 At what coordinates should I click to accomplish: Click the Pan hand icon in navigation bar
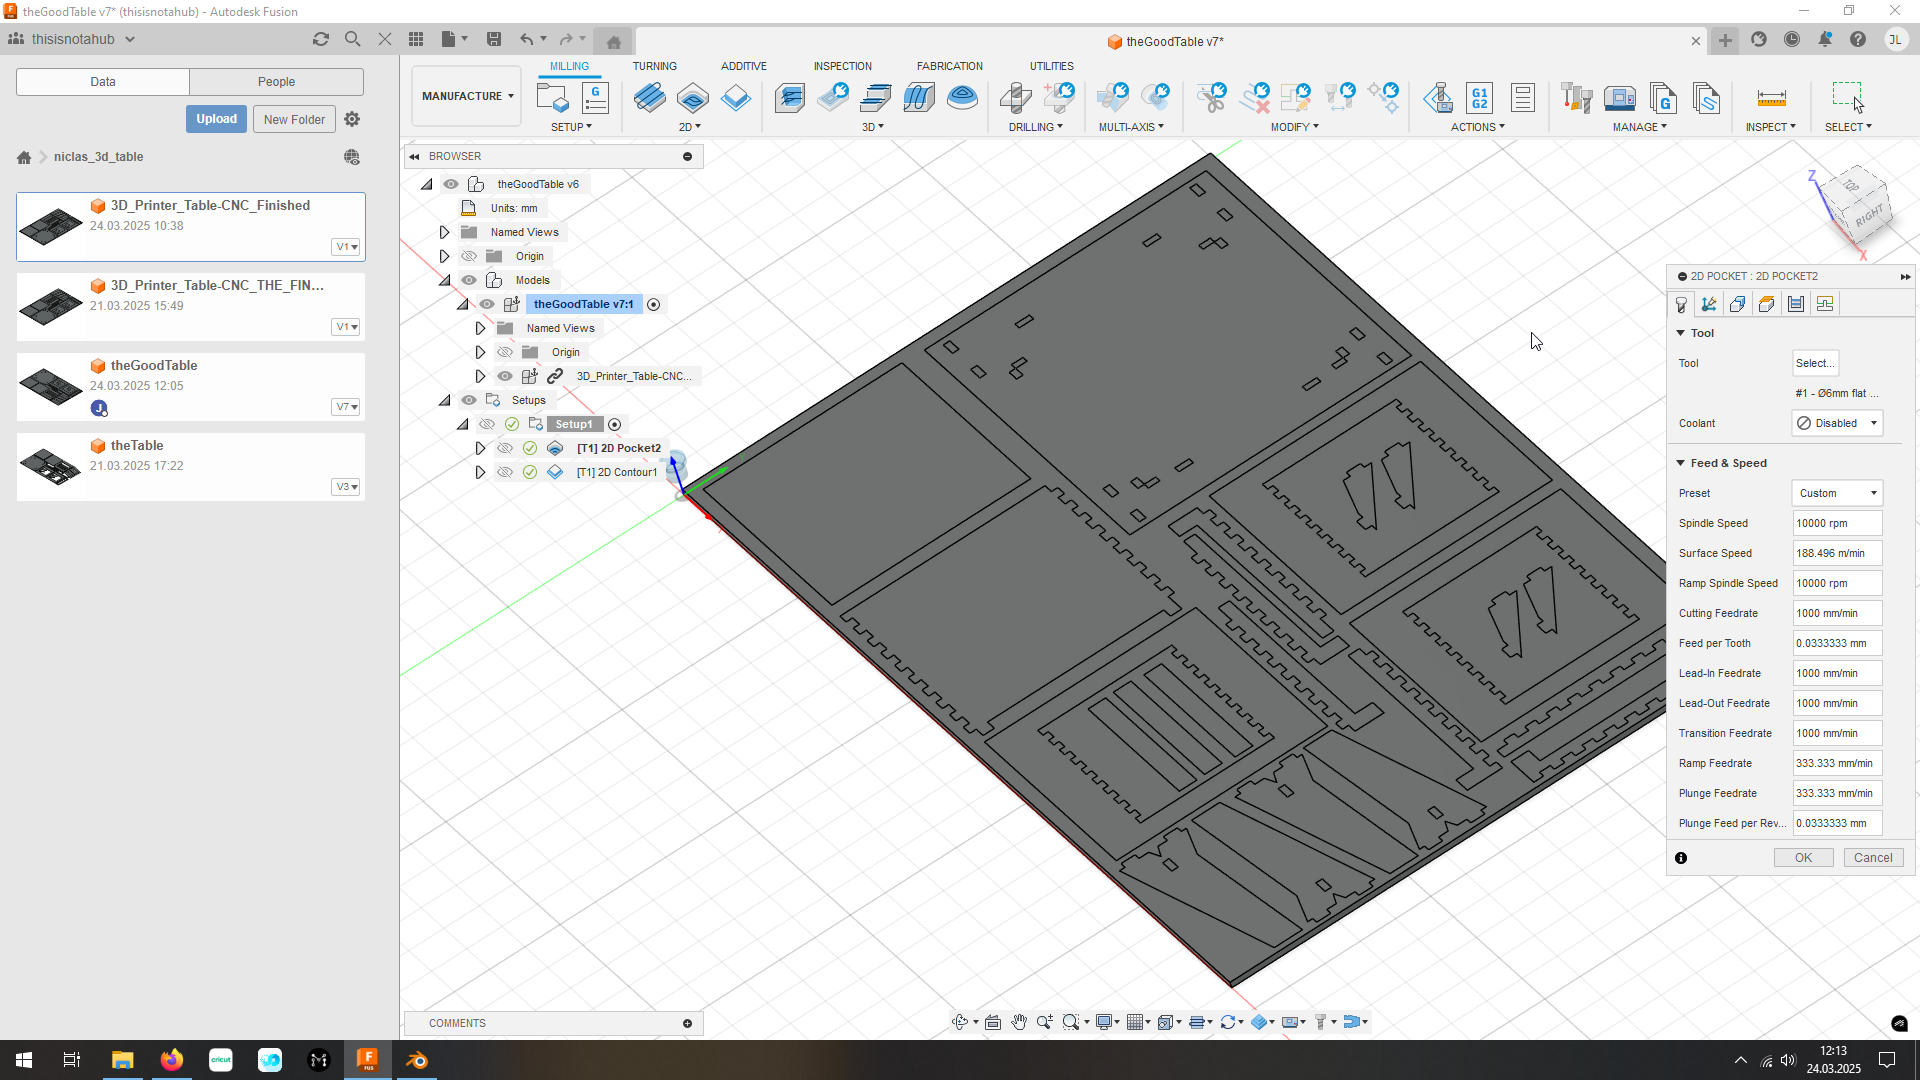click(1019, 1022)
